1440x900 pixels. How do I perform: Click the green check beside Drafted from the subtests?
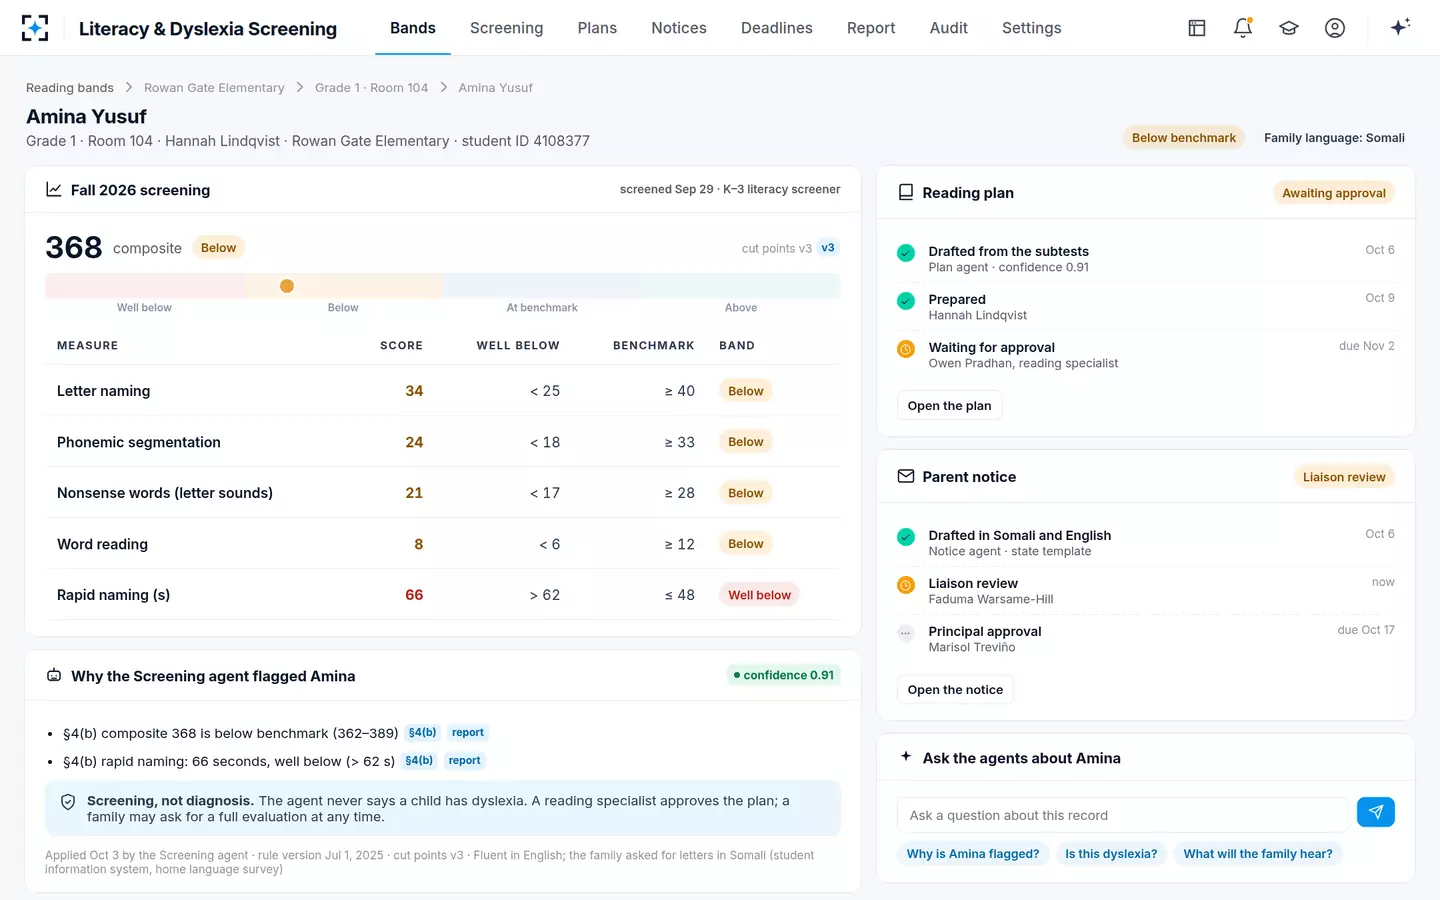tap(906, 253)
